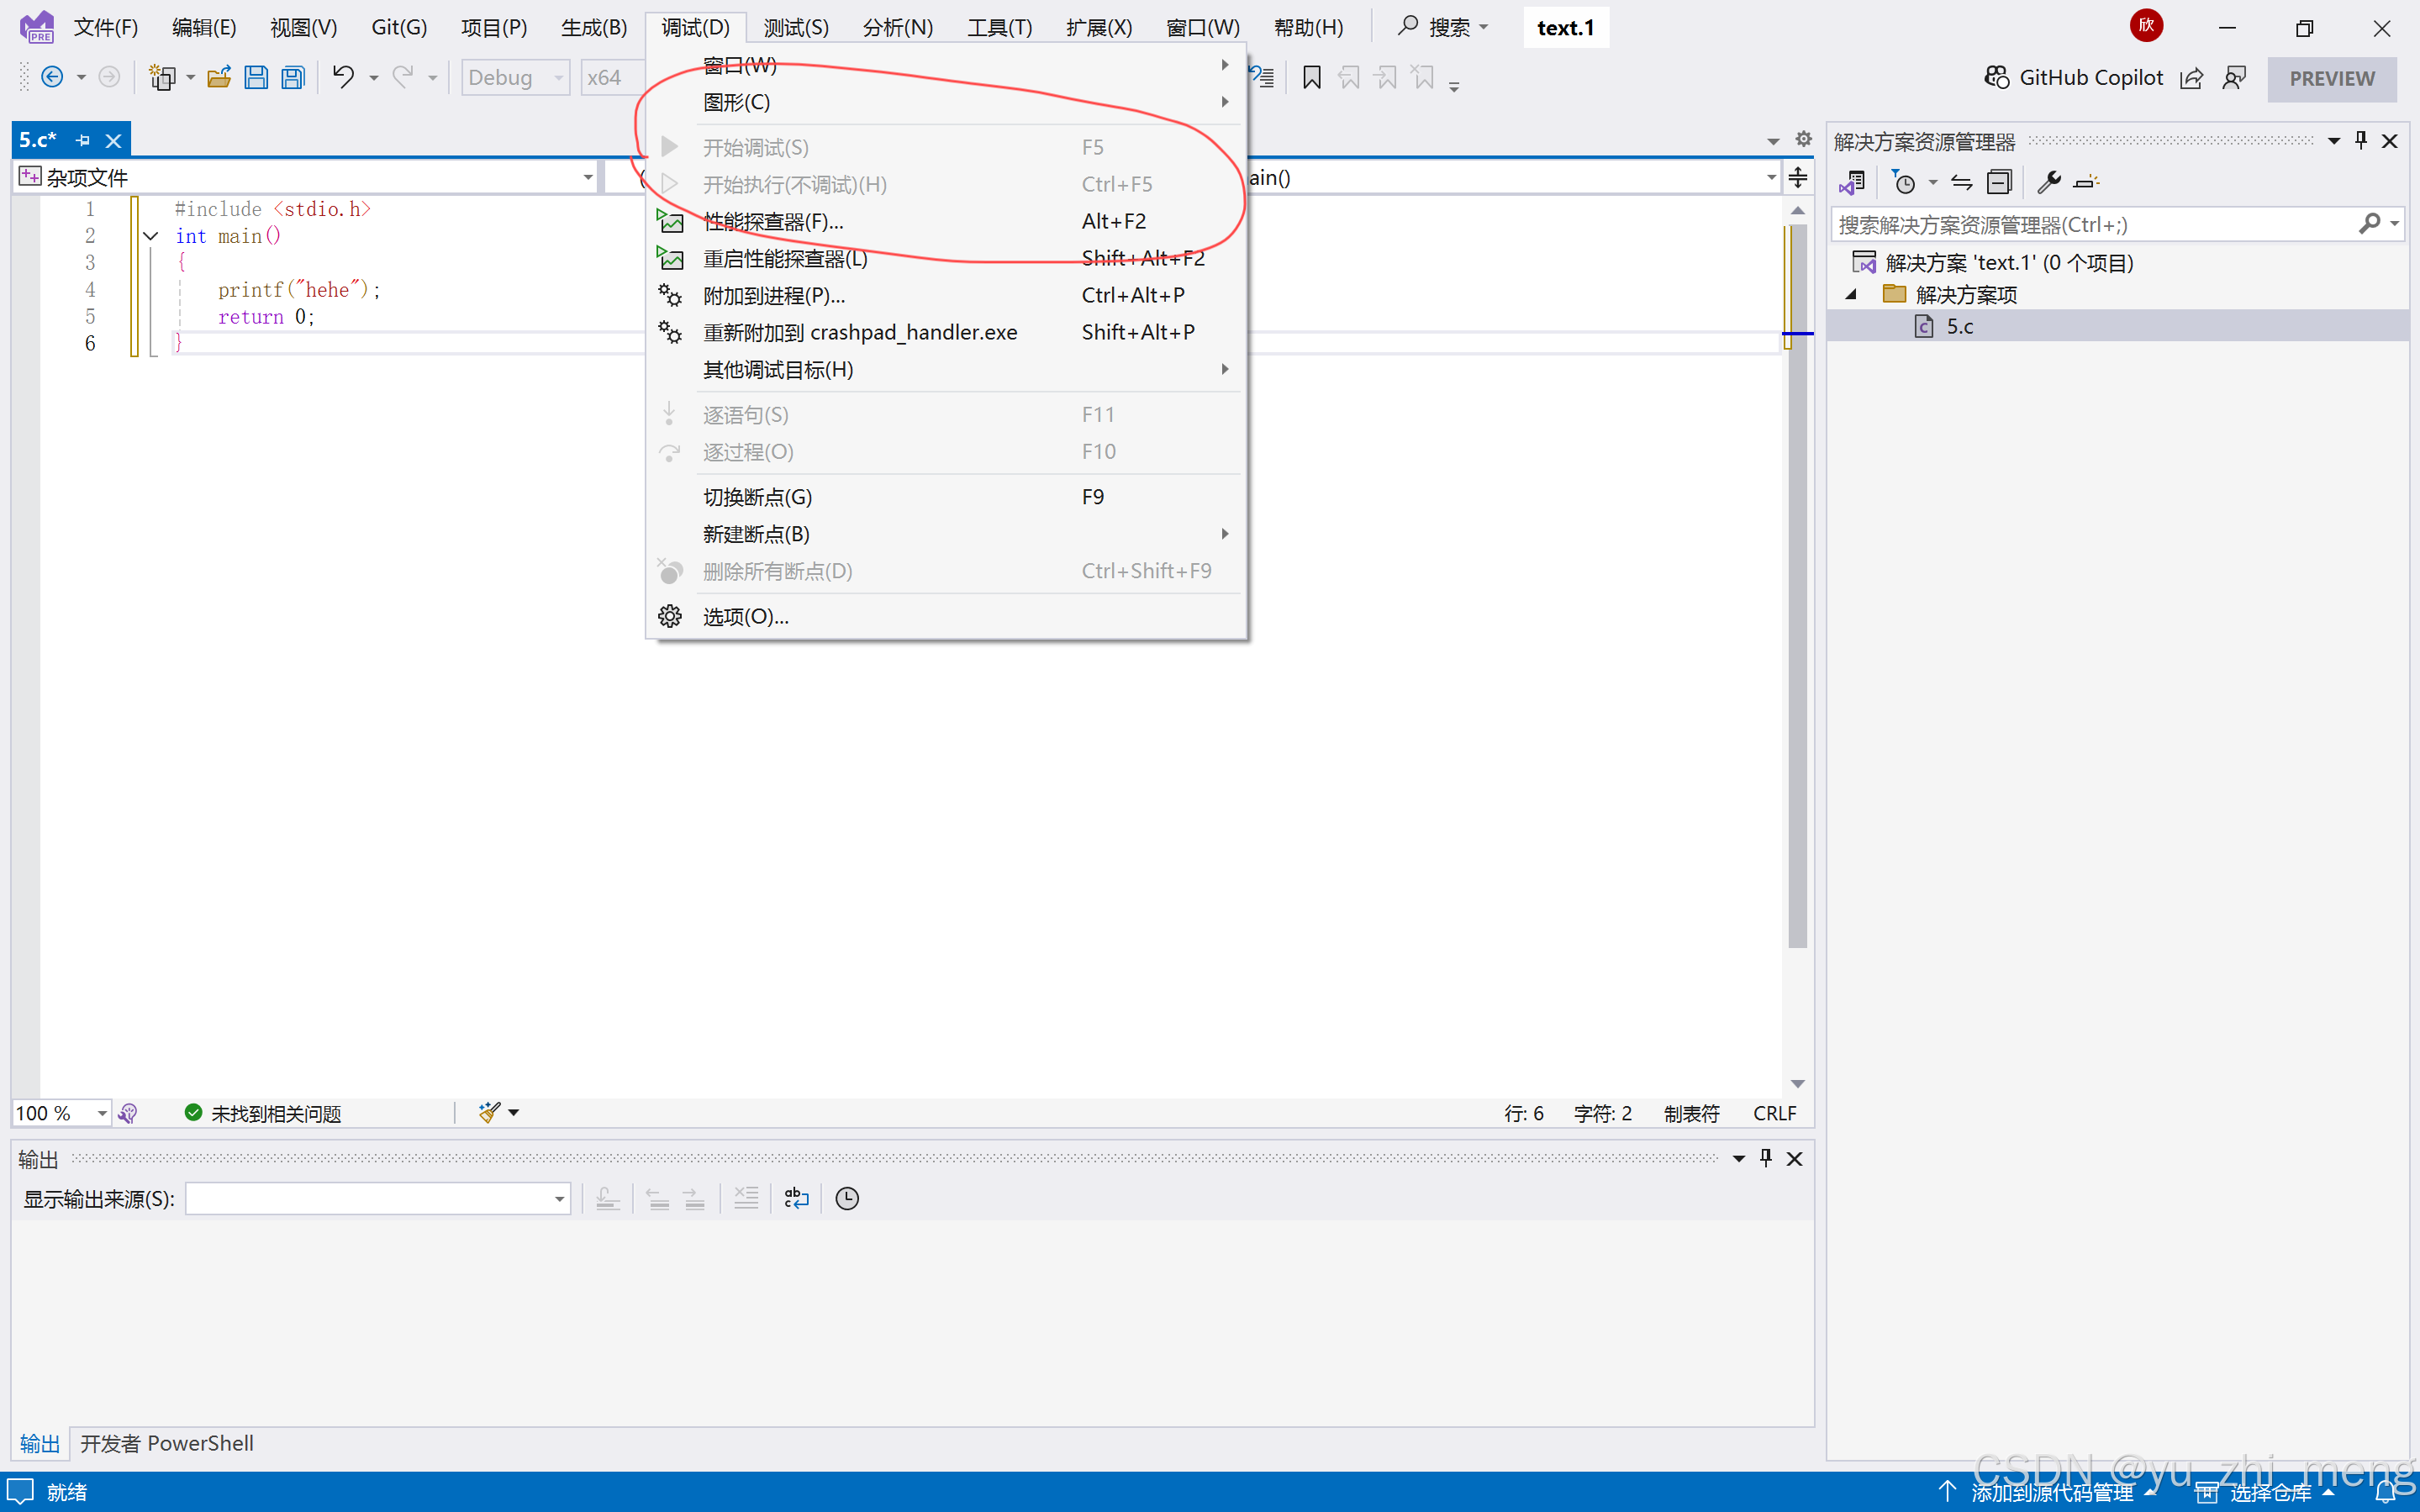Screen dimensions: 2420x1512
Task: Click the Save All toolbar icon
Action: (x=293, y=77)
